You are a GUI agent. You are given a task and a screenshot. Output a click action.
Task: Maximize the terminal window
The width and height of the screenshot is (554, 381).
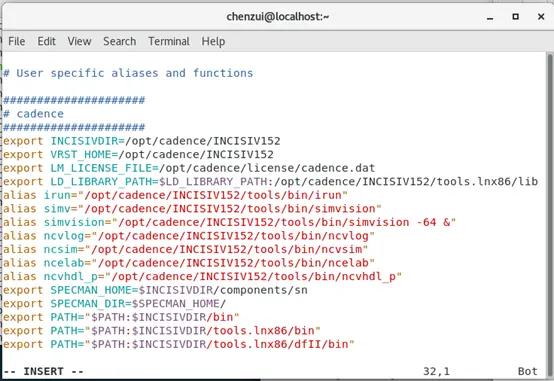(x=515, y=17)
